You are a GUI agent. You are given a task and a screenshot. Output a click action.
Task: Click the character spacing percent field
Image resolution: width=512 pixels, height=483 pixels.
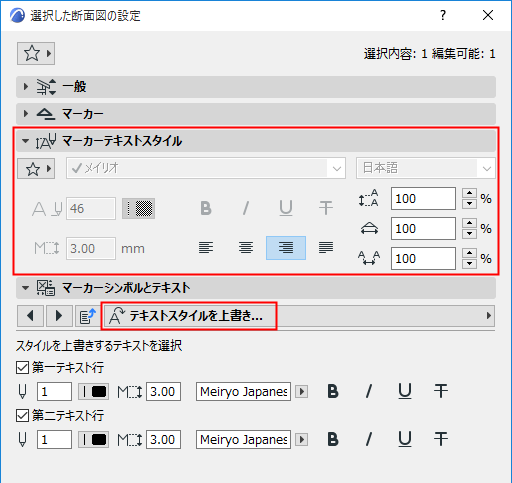(423, 259)
